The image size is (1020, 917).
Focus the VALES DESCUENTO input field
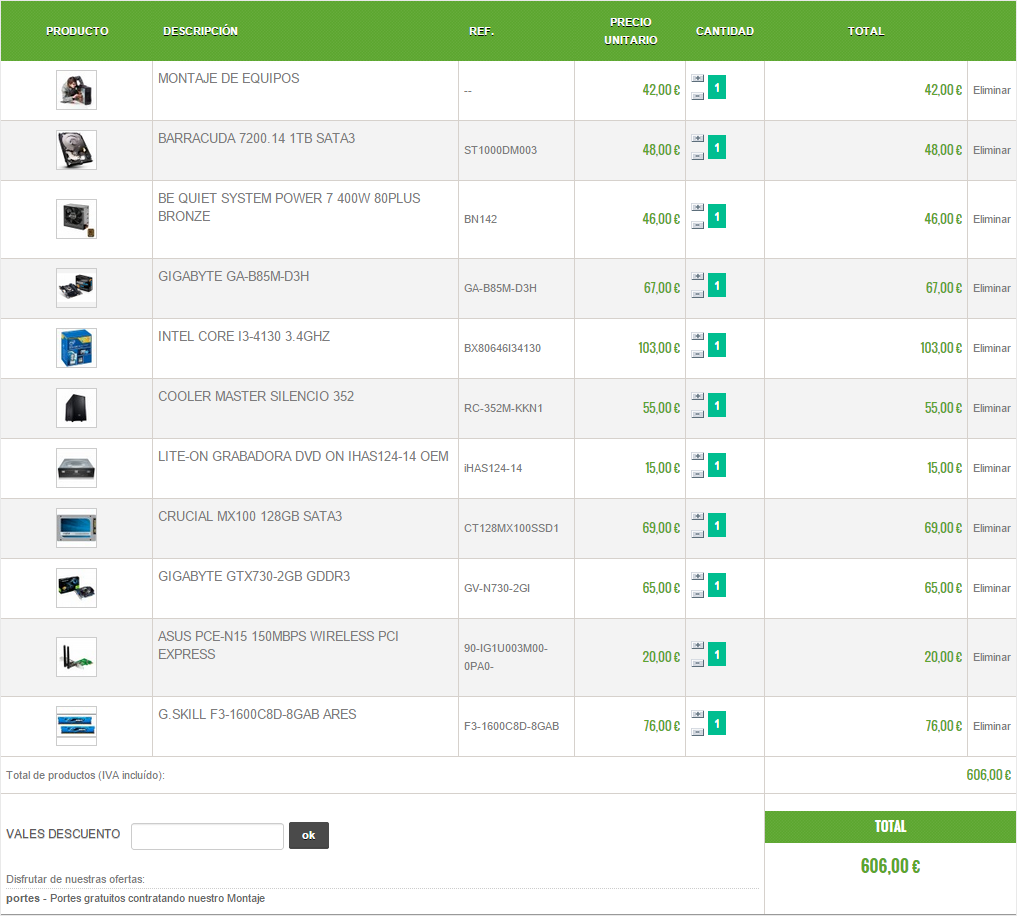tap(208, 836)
